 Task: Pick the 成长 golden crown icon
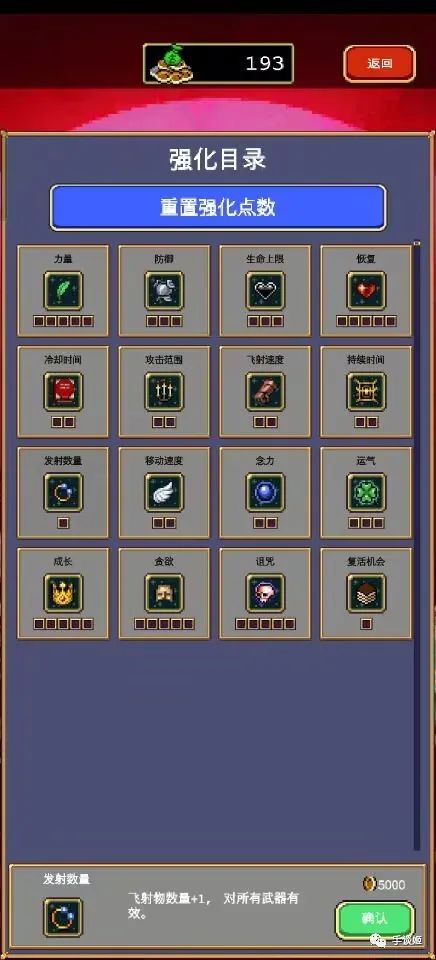pyautogui.click(x=63, y=594)
